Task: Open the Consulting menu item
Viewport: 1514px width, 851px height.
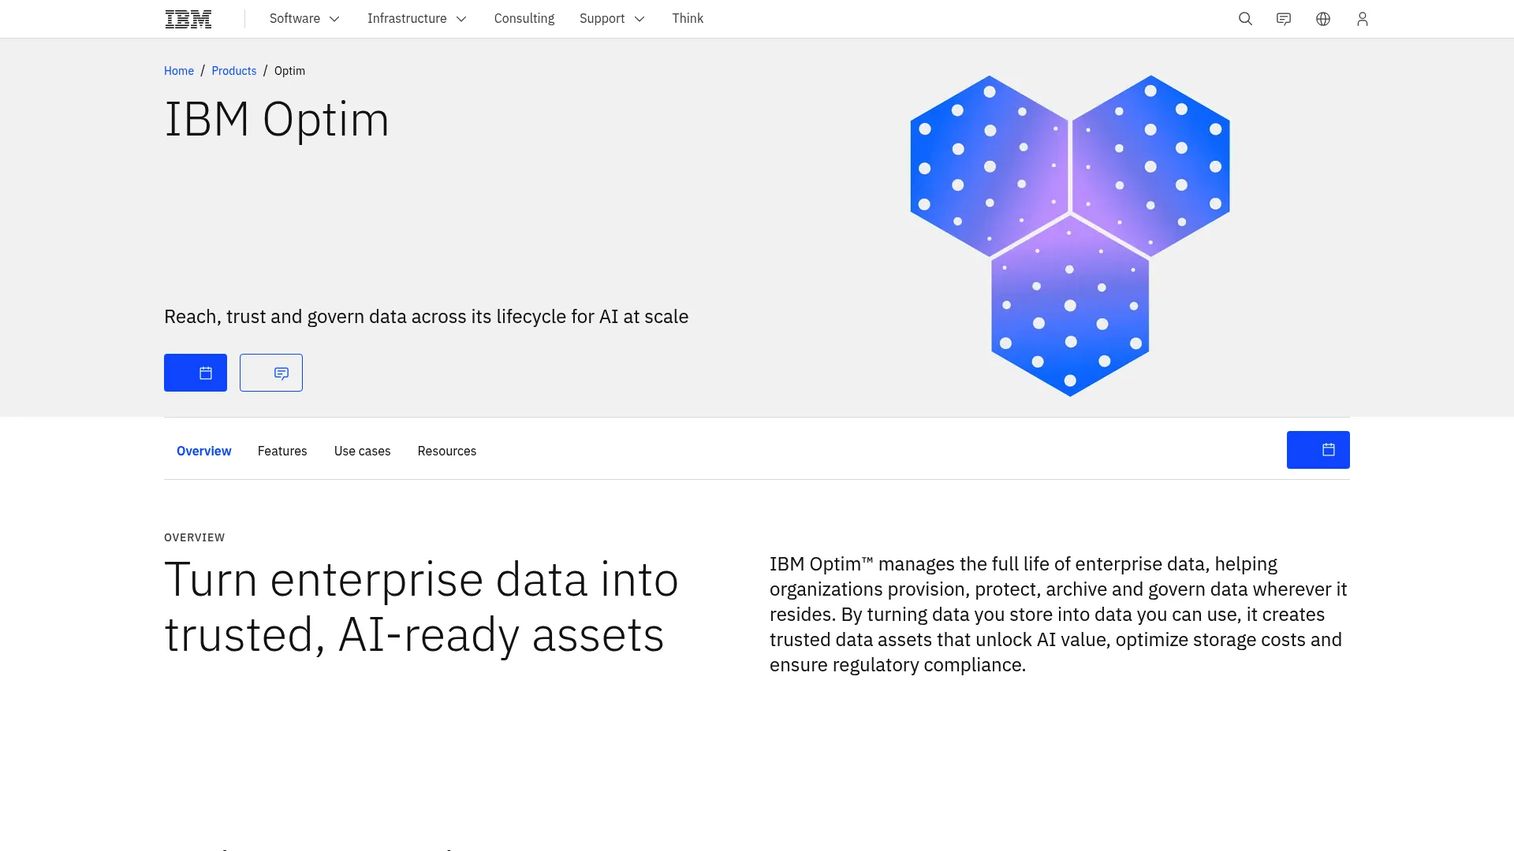Action: (524, 19)
